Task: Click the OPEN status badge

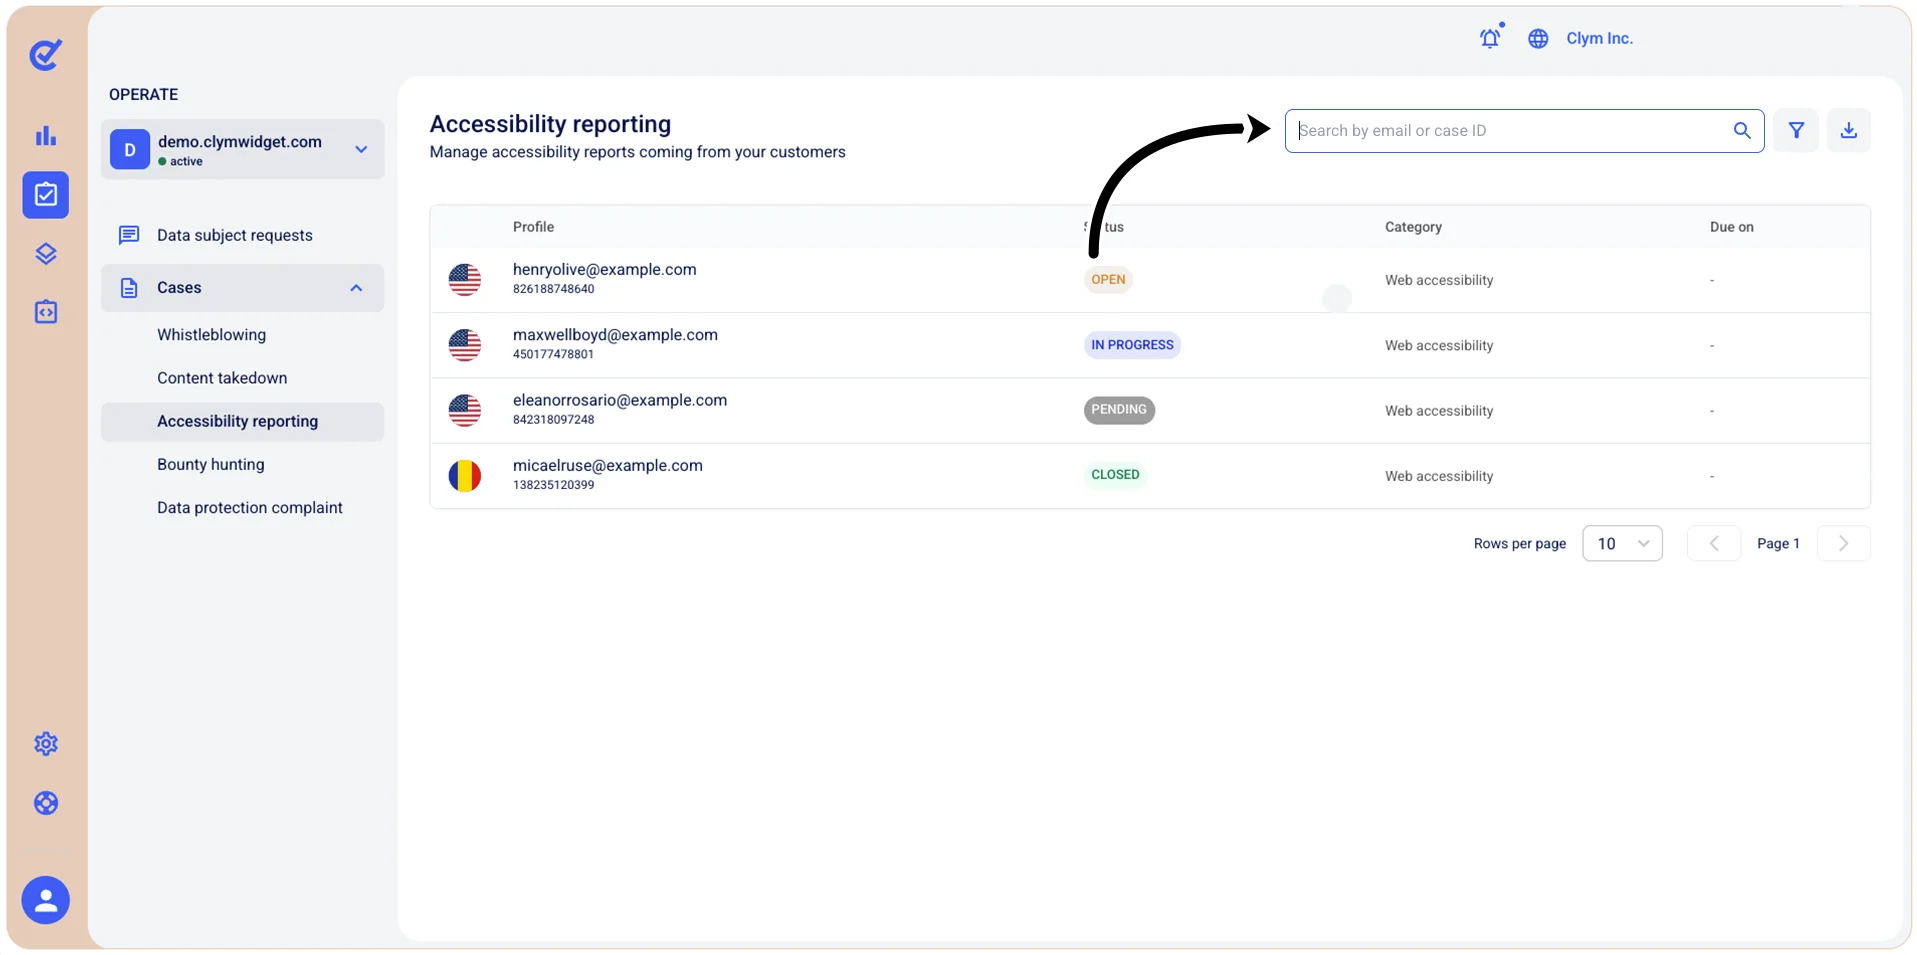Action: pos(1108,280)
